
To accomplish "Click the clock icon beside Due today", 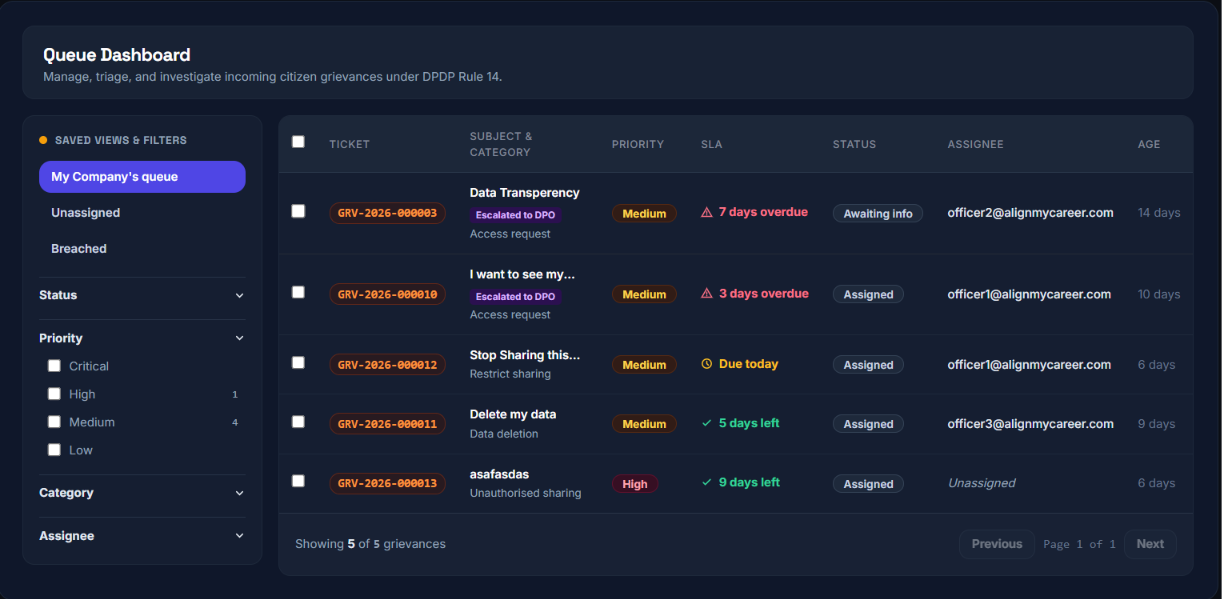I will [x=707, y=364].
